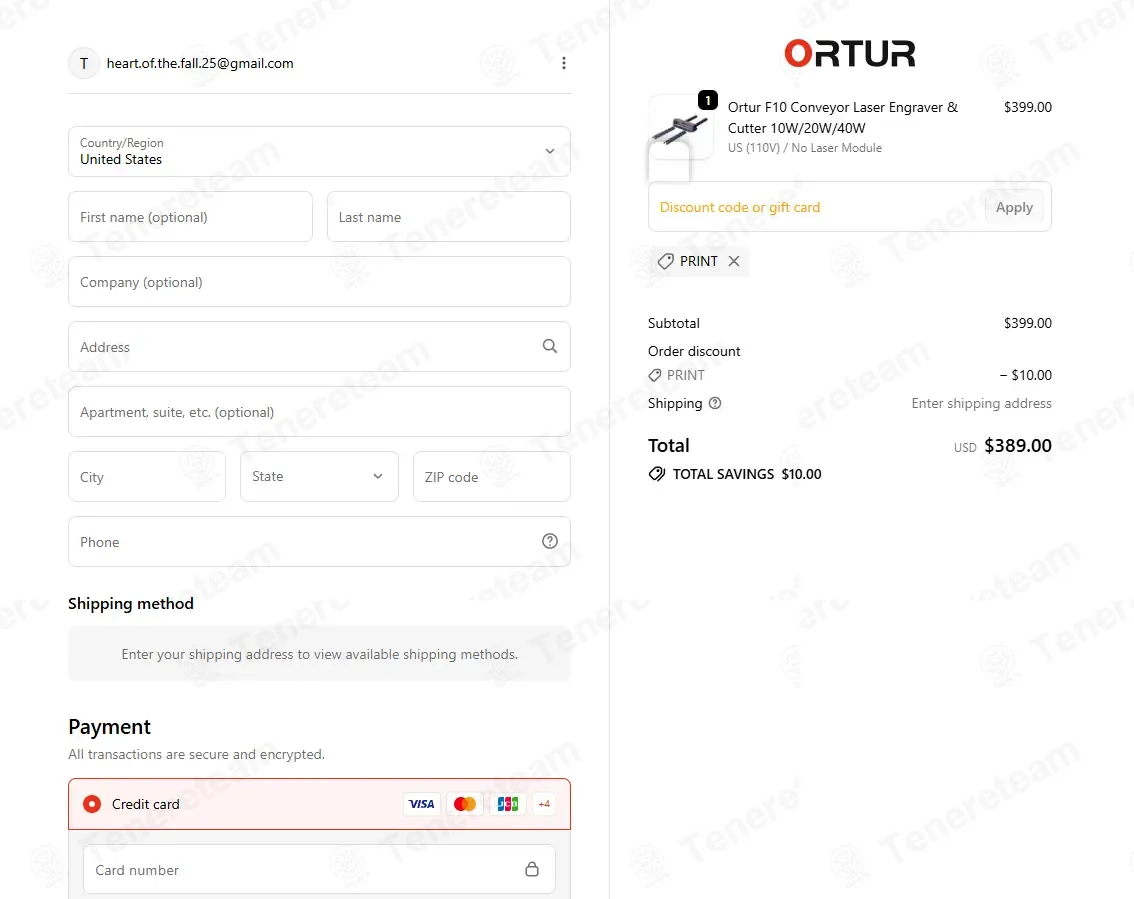Click the discount amount − $10.00
This screenshot has height=899, width=1134.
1026,375
